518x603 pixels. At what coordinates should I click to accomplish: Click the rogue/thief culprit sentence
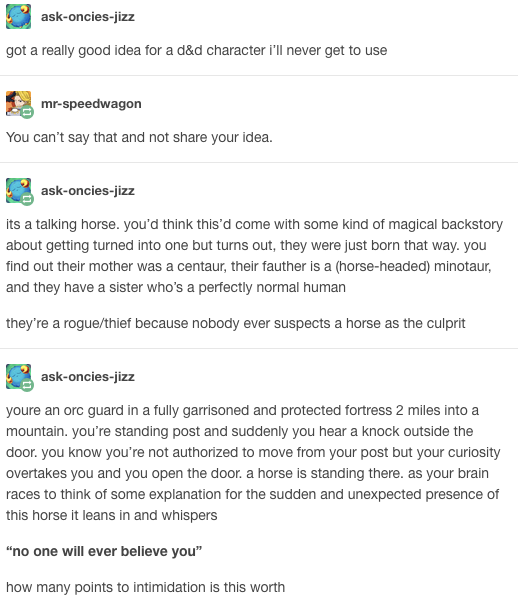(235, 323)
